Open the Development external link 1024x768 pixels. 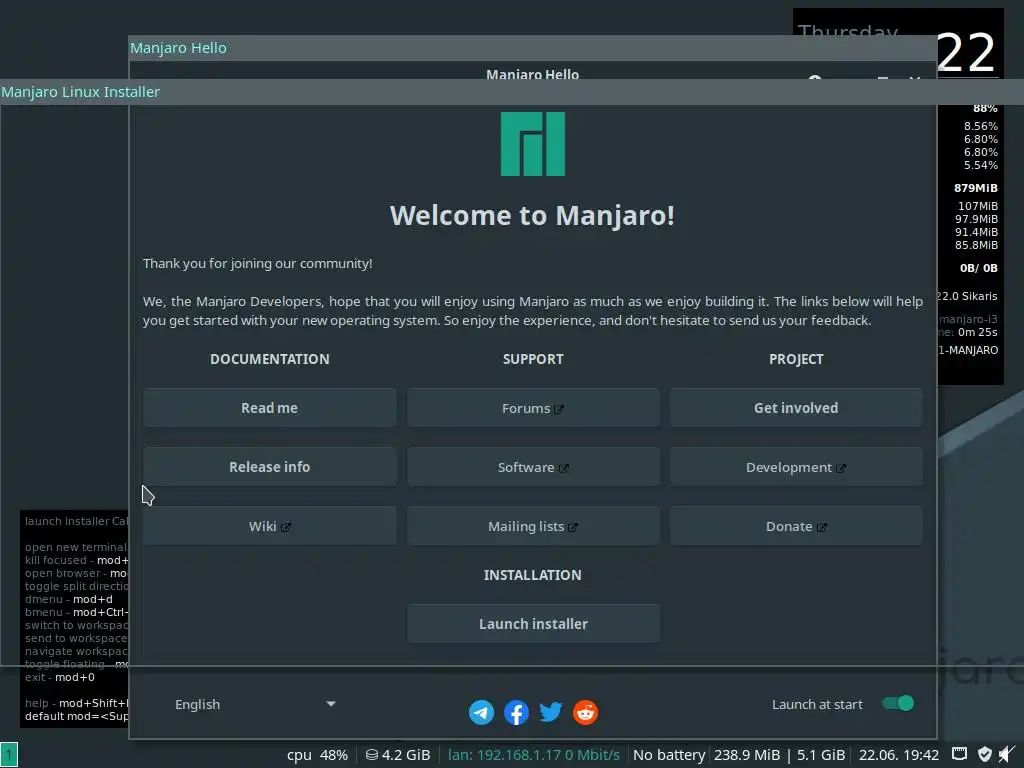tap(796, 467)
